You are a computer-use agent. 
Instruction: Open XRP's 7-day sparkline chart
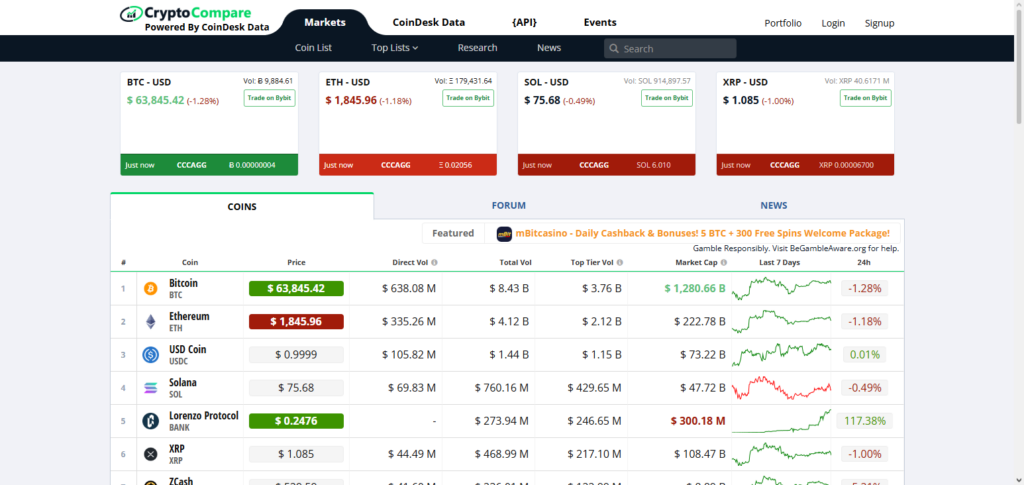781,454
